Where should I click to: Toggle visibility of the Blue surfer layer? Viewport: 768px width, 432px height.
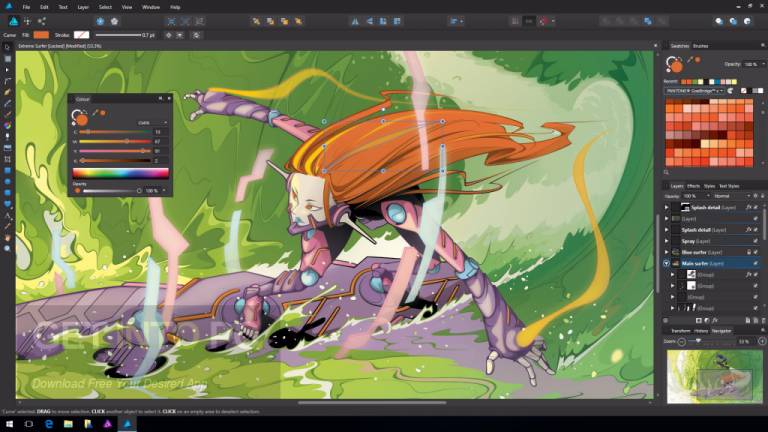755,252
